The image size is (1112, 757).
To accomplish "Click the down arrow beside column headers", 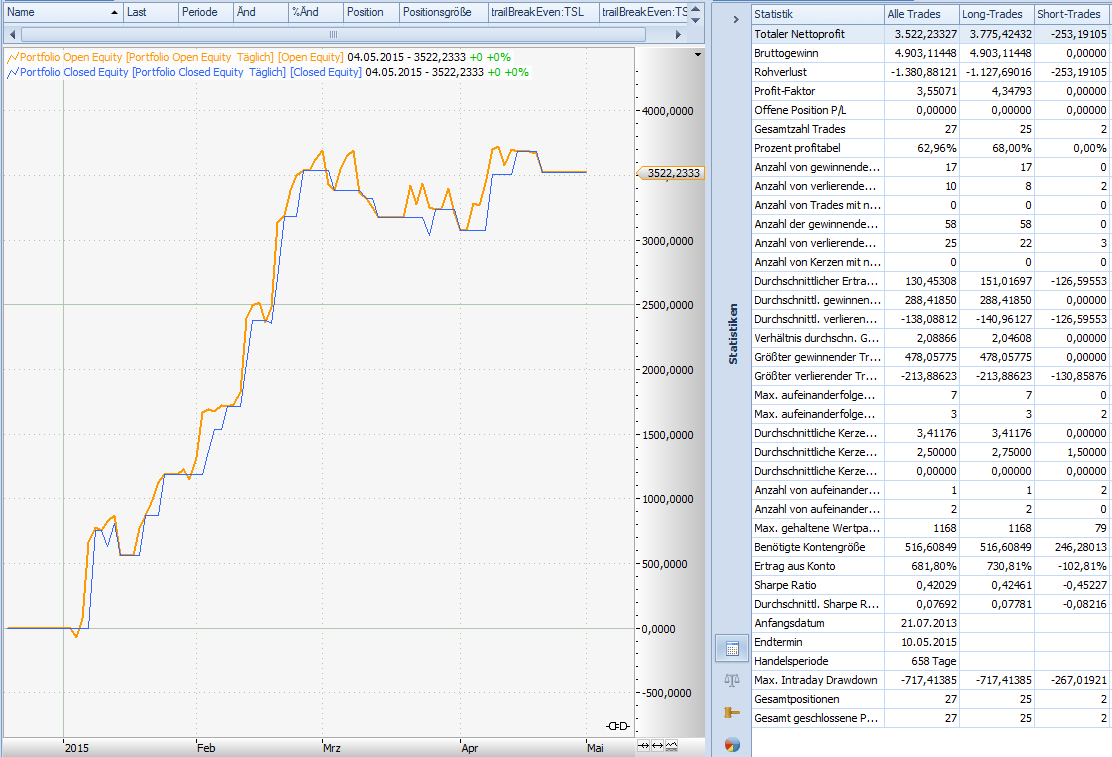I will (x=696, y=20).
